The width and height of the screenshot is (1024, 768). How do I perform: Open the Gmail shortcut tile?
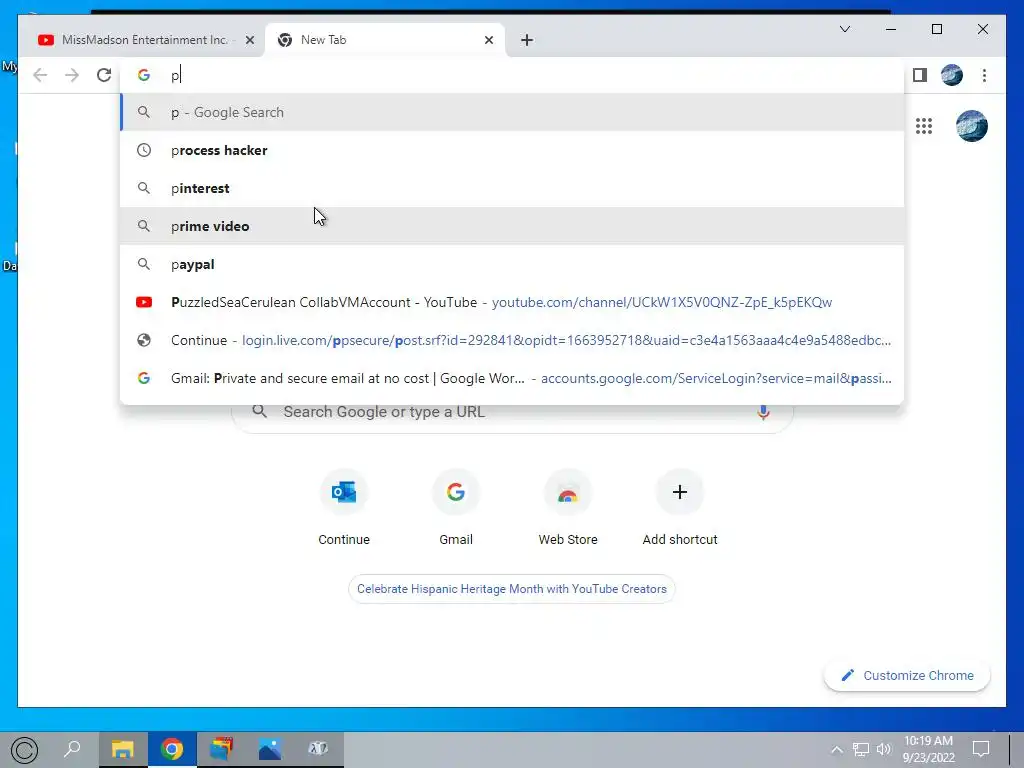coord(456,509)
